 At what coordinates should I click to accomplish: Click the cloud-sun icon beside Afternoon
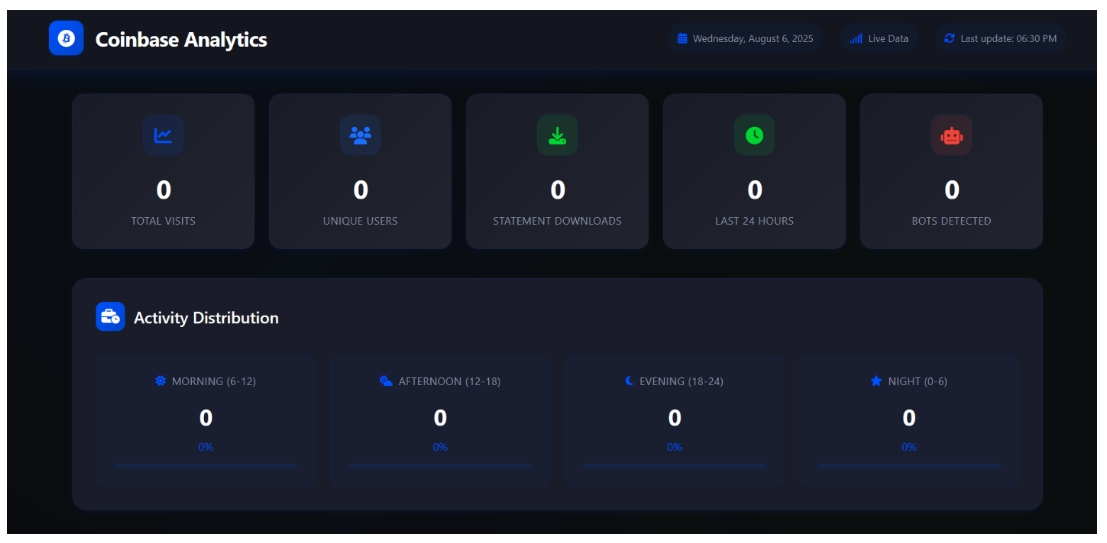(x=386, y=381)
